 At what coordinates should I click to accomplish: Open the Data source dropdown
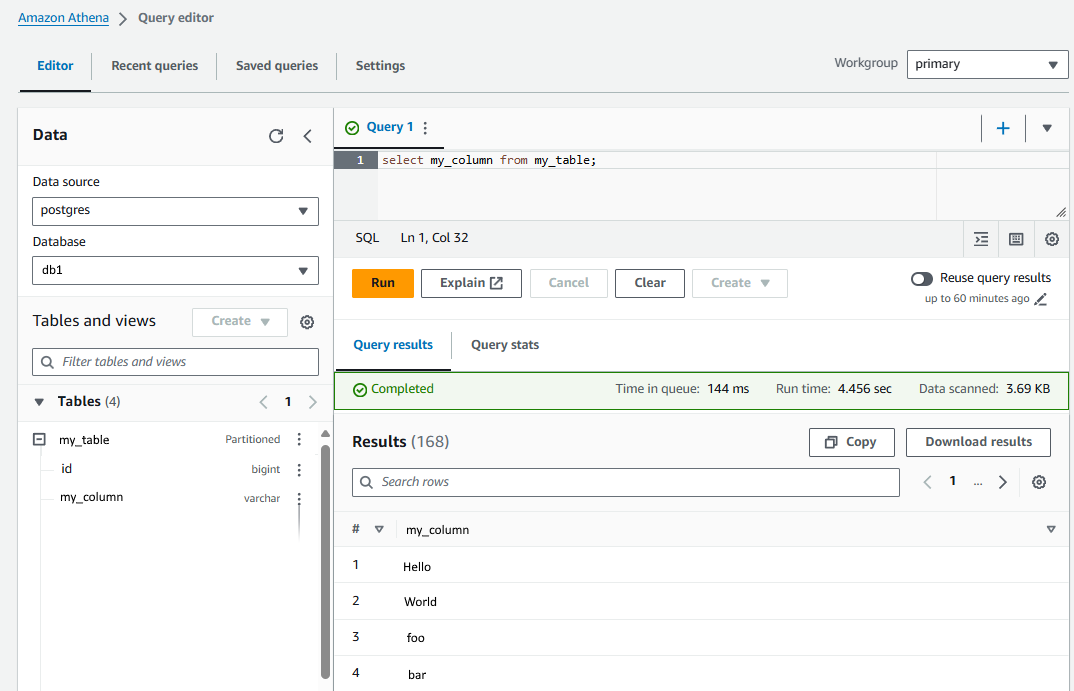(175, 211)
